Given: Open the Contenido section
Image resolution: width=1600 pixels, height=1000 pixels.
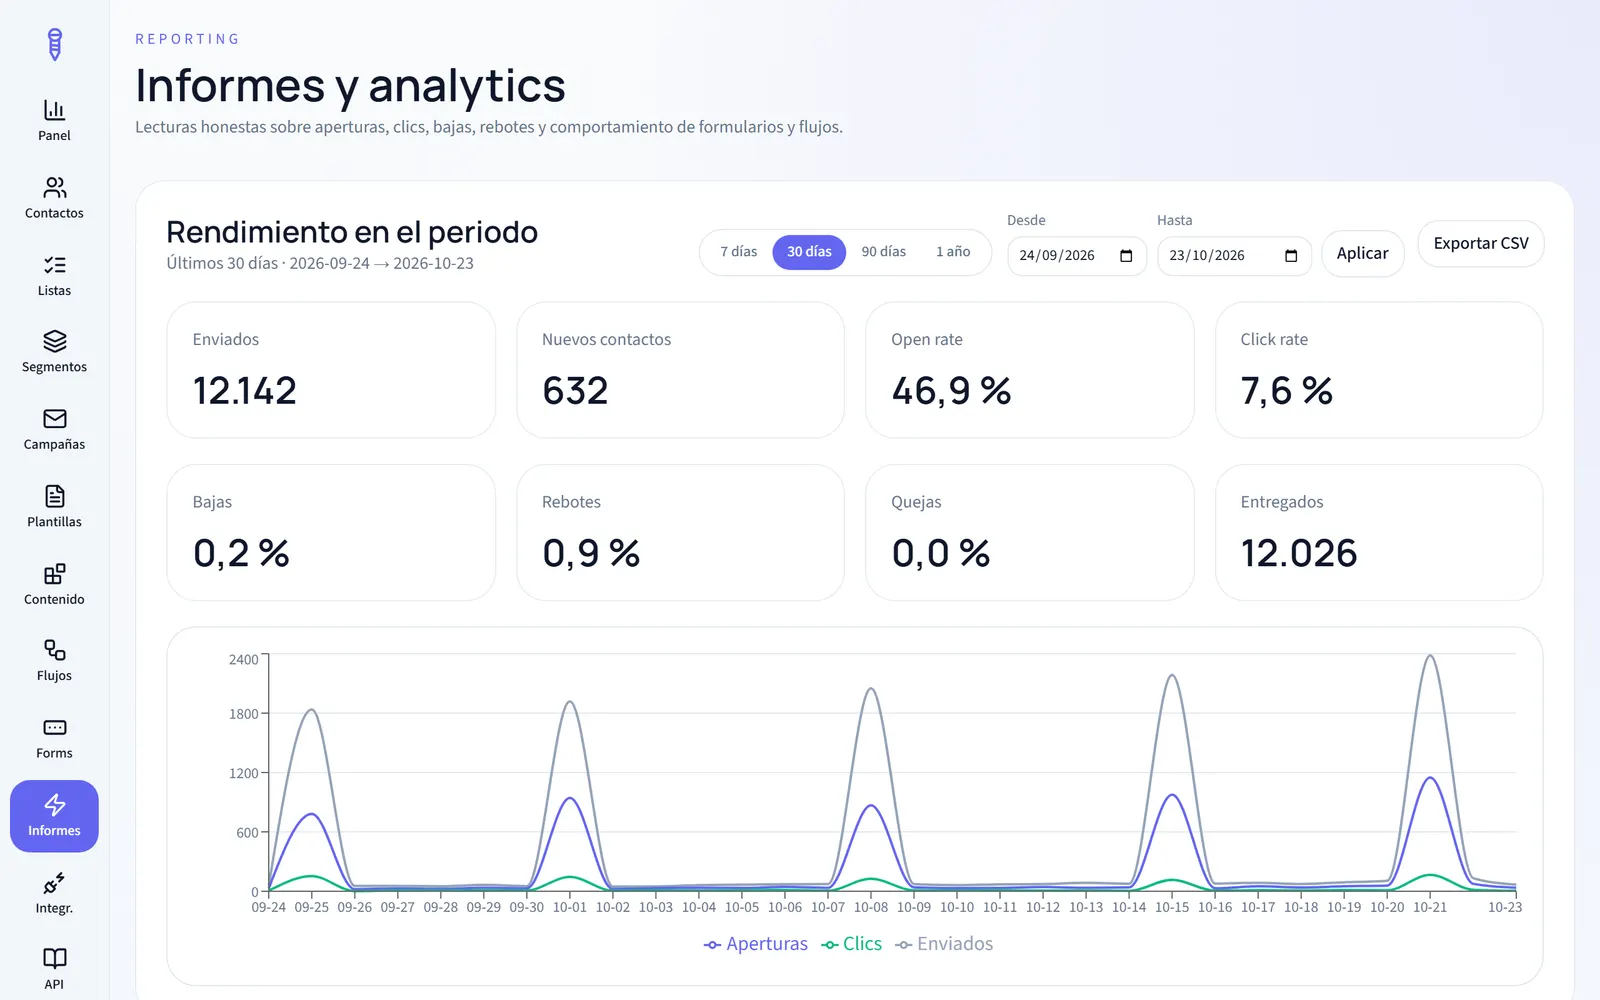Looking at the screenshot, I should tap(54, 584).
